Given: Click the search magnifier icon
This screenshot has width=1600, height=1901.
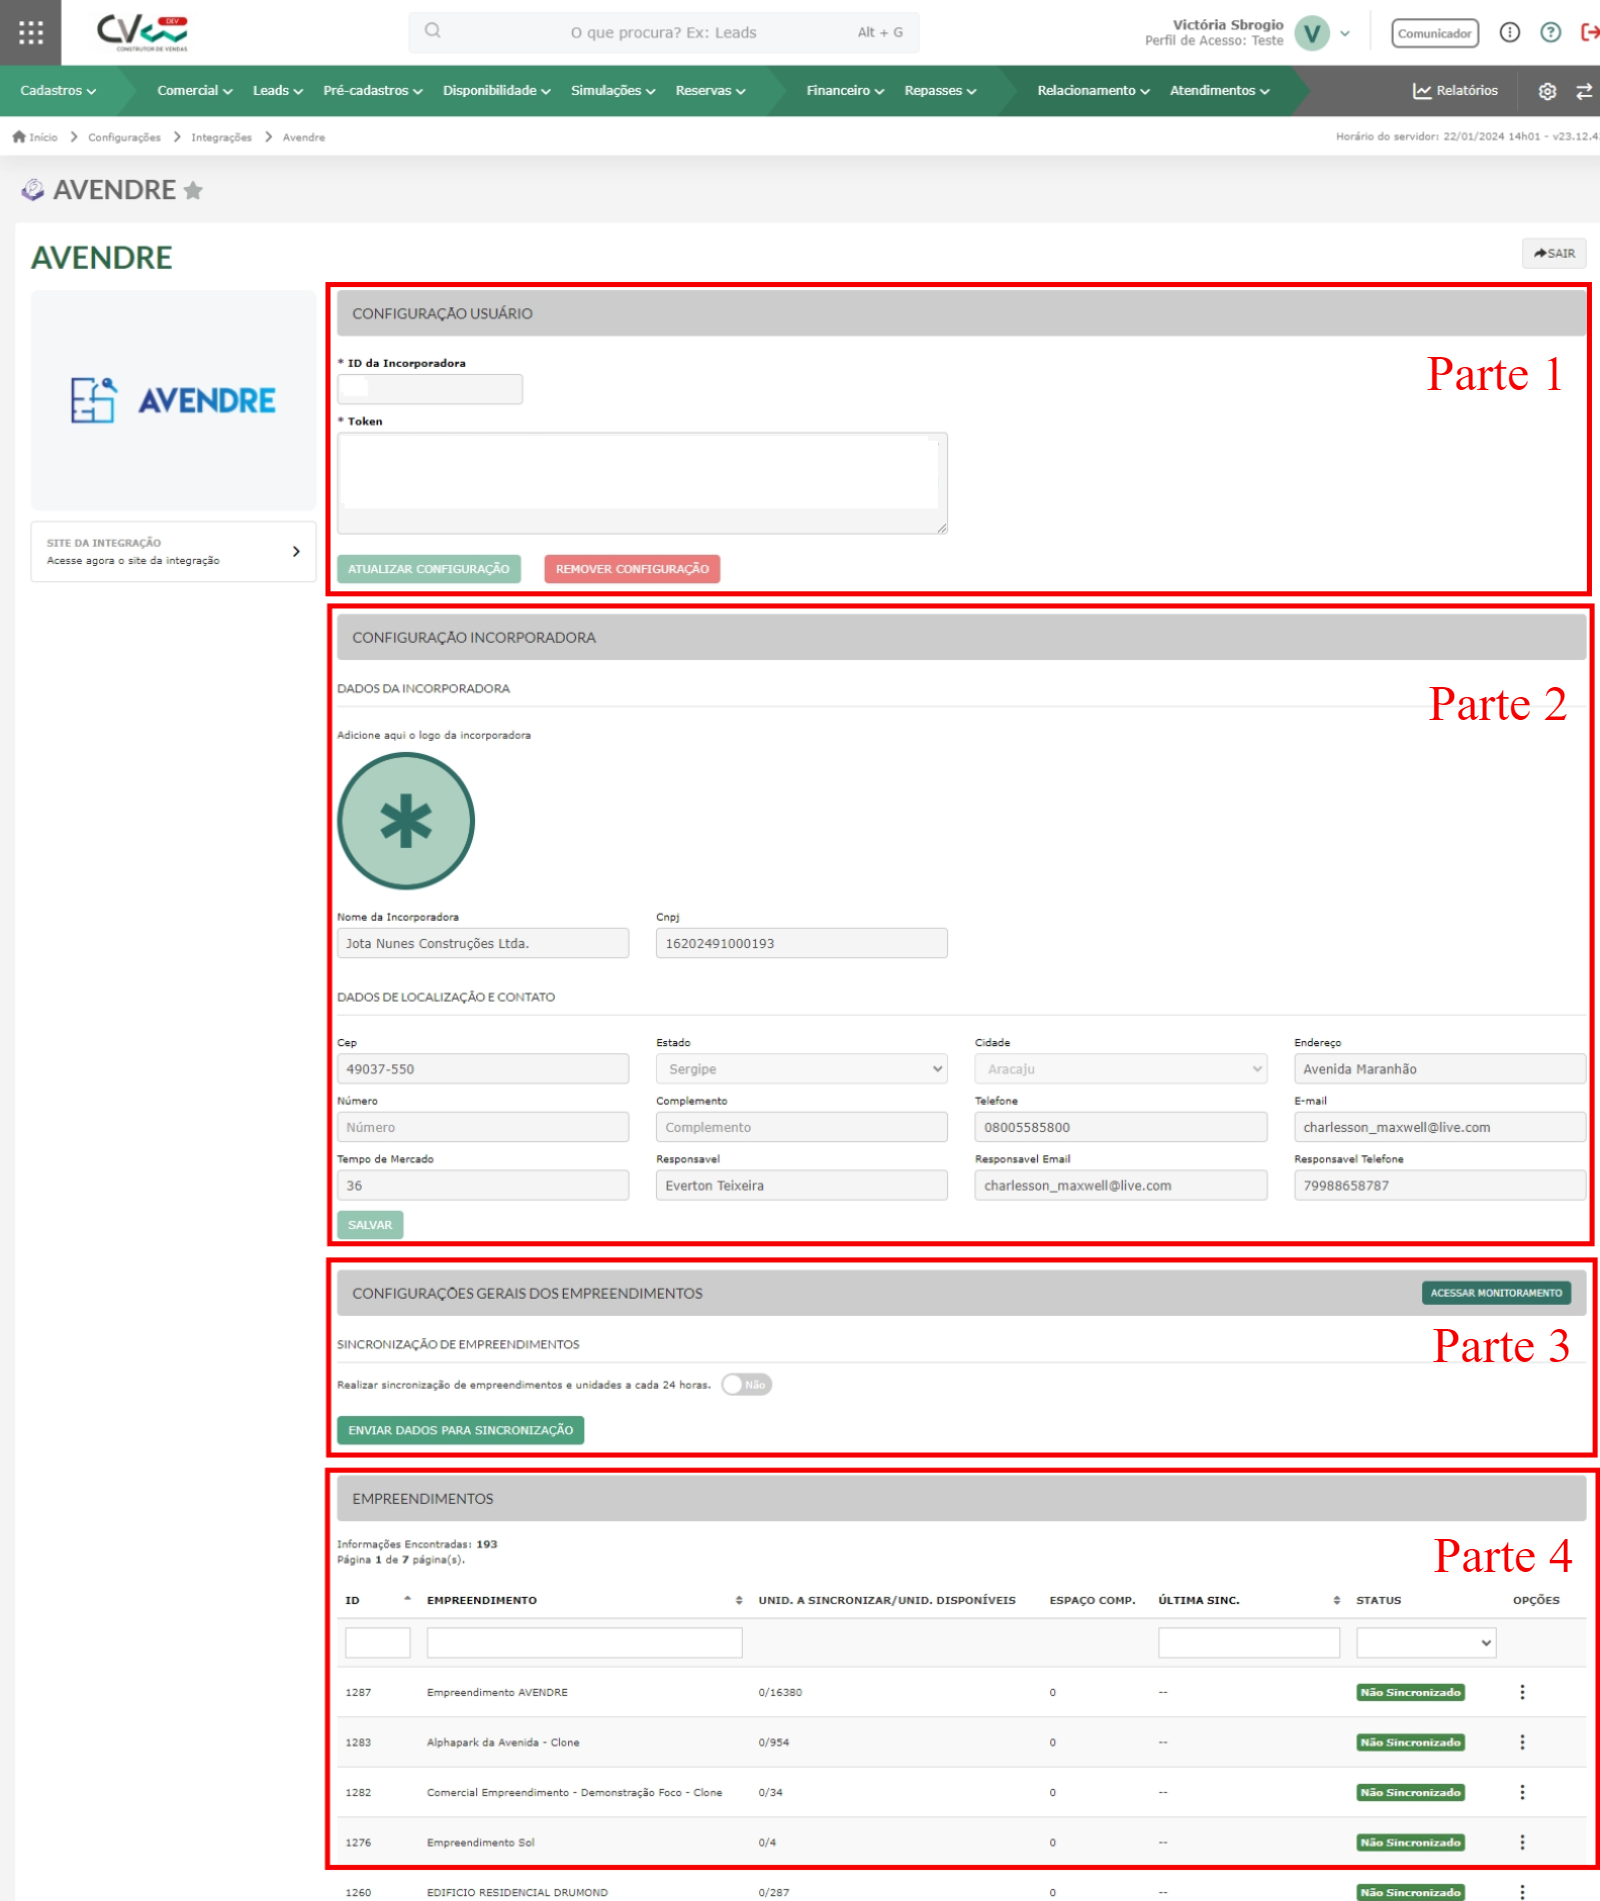Looking at the screenshot, I should (432, 31).
